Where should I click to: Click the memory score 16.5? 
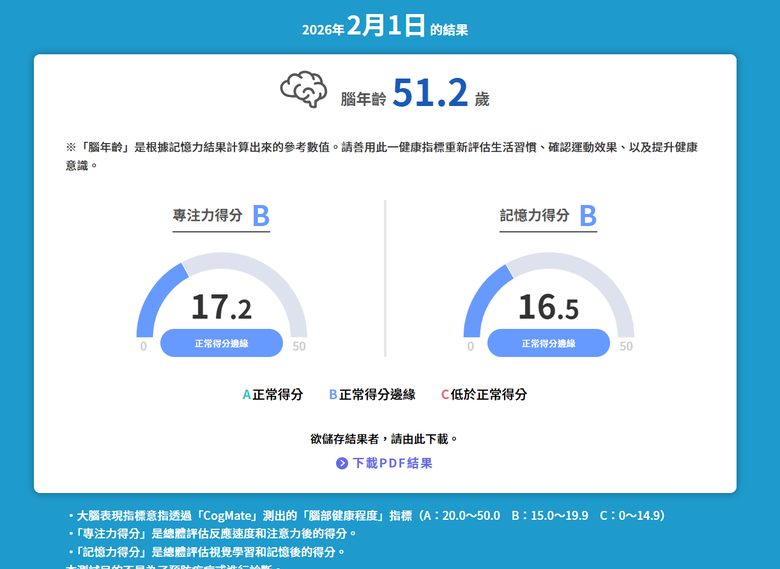(x=548, y=307)
